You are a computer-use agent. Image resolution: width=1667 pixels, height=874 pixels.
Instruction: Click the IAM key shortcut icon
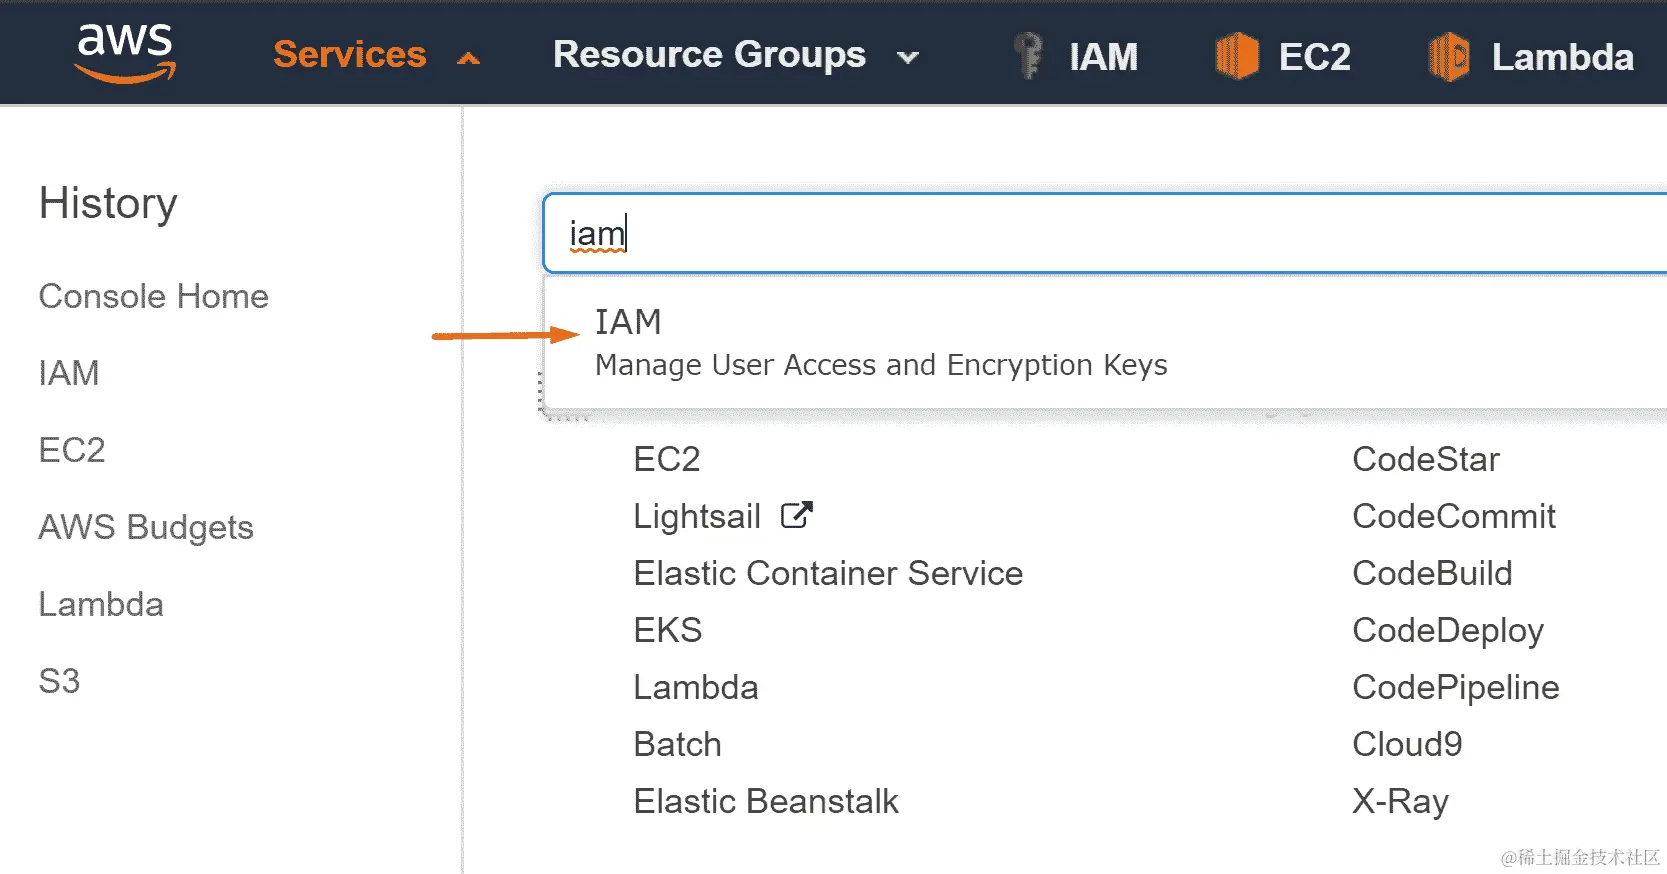pyautogui.click(x=1028, y=56)
